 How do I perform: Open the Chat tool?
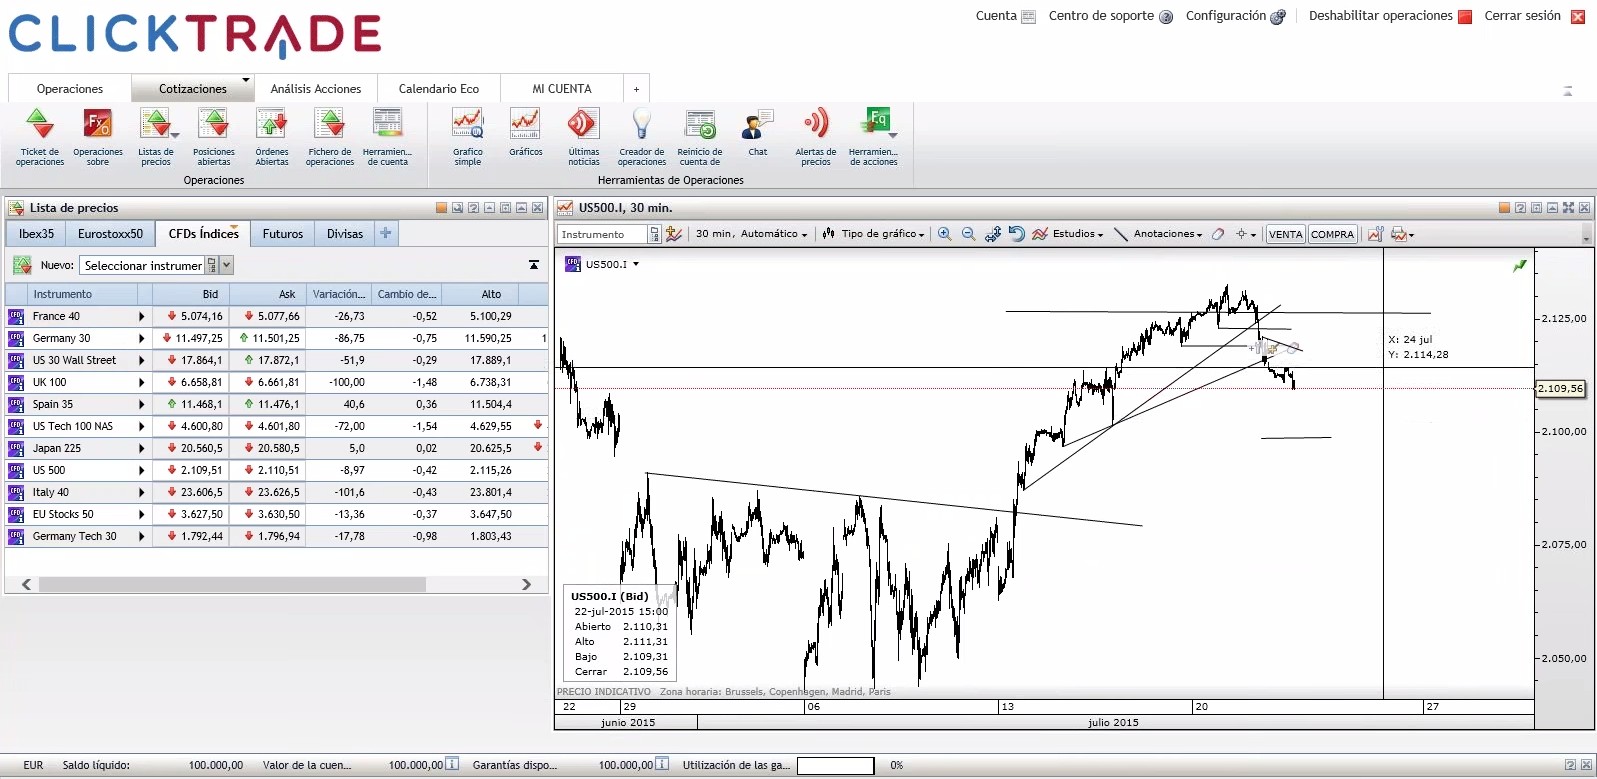(x=758, y=133)
